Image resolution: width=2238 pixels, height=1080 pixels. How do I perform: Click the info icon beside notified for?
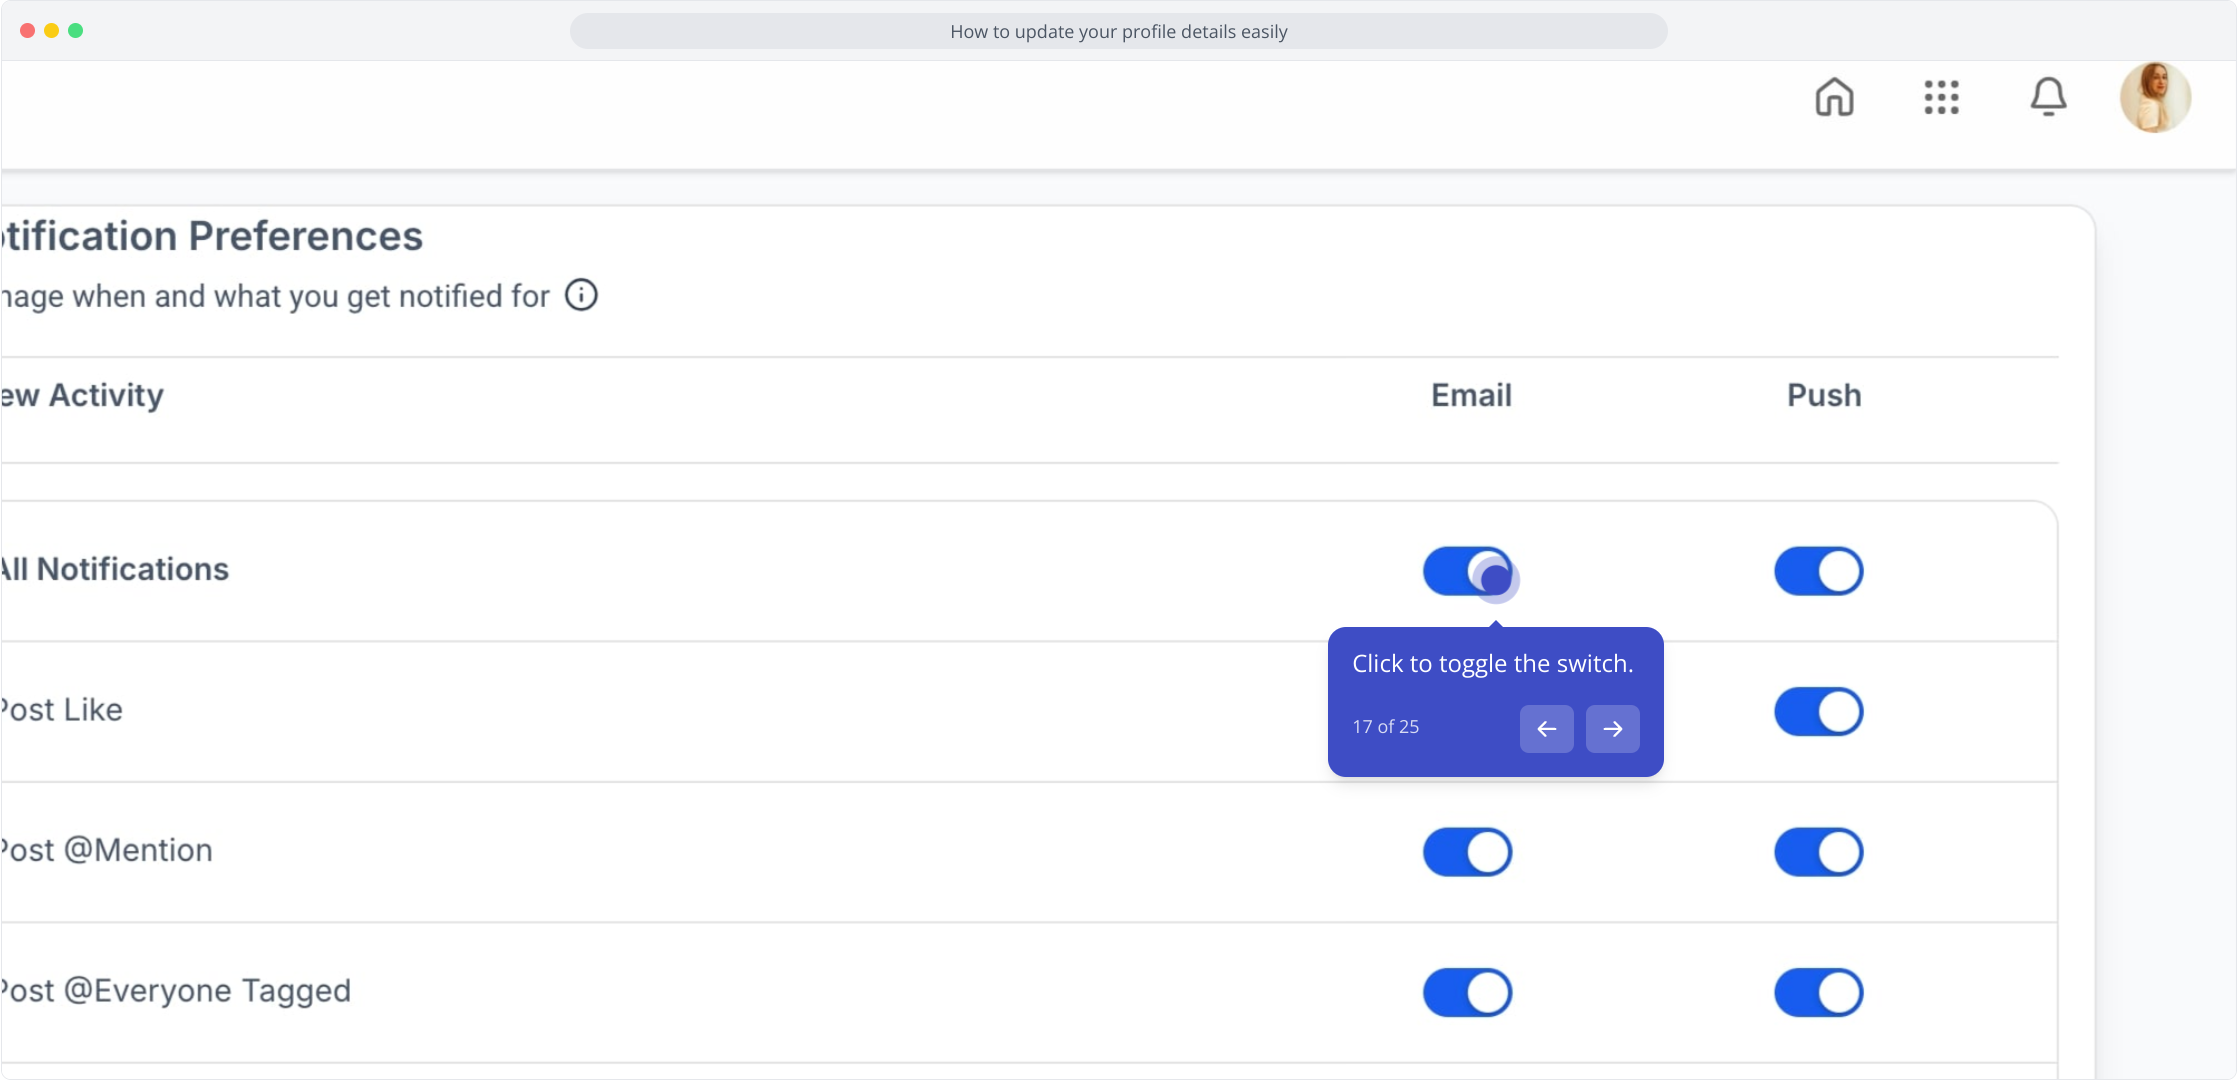[581, 295]
